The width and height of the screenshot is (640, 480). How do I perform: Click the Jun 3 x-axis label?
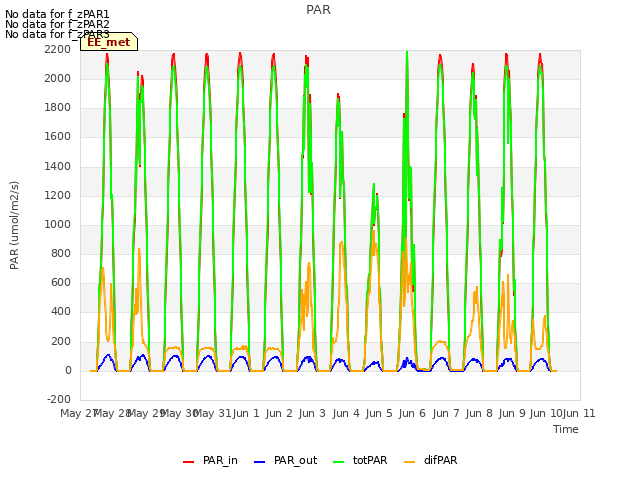pyautogui.click(x=312, y=413)
